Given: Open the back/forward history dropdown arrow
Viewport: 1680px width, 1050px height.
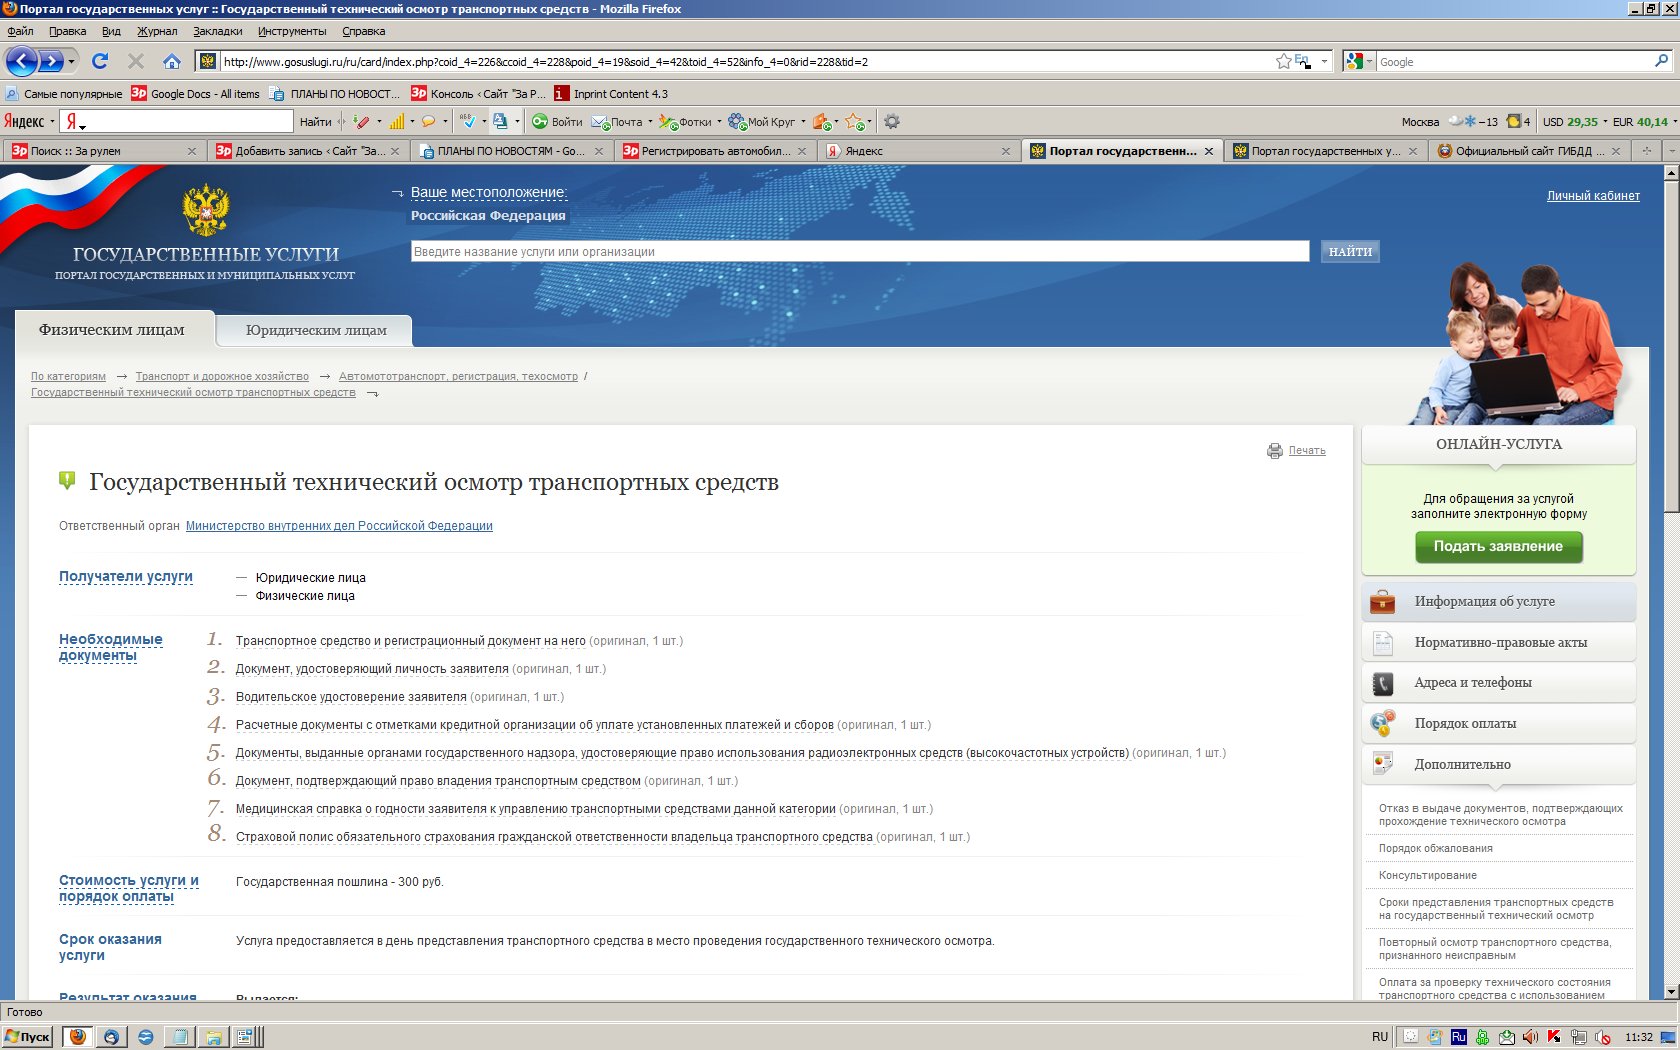Looking at the screenshot, I should pos(71,62).
